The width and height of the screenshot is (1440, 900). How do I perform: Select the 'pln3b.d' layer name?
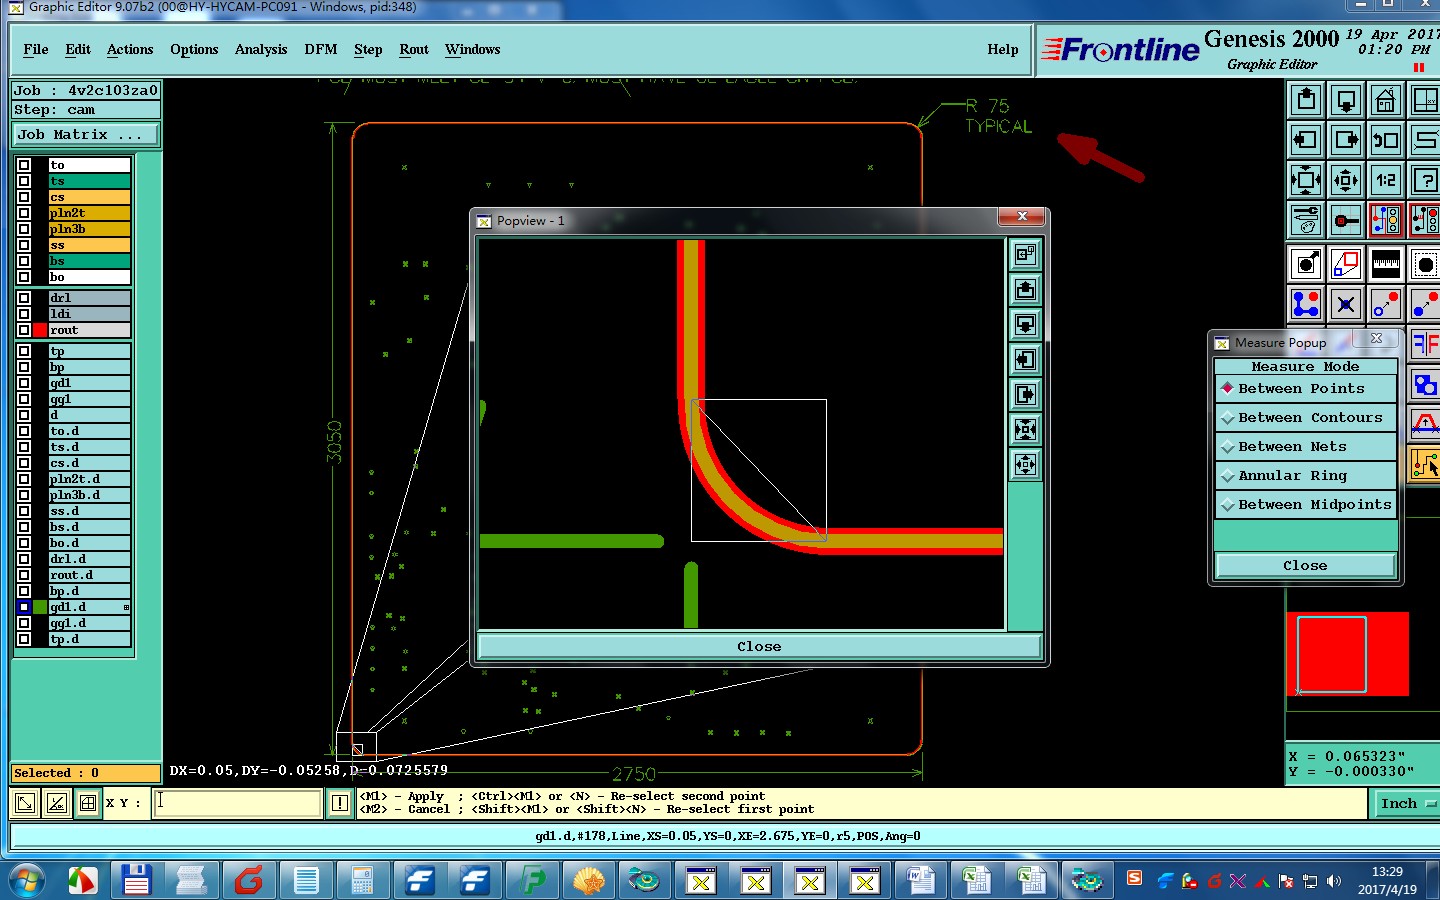[x=89, y=495]
